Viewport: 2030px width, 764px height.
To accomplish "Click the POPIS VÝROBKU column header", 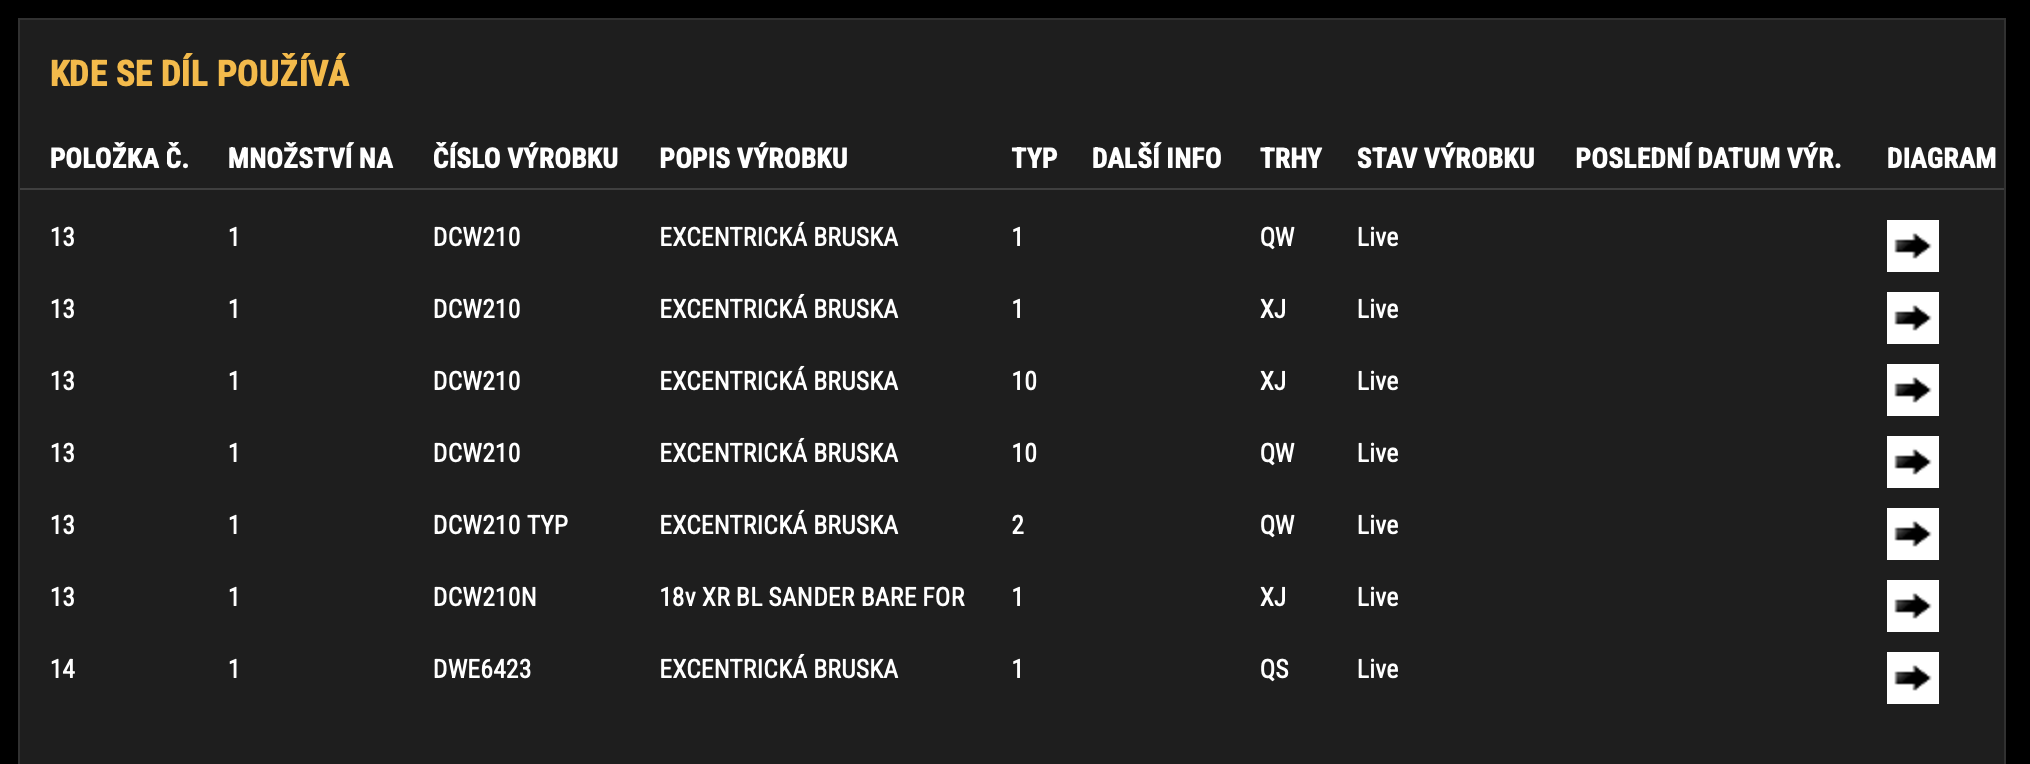I will [753, 158].
